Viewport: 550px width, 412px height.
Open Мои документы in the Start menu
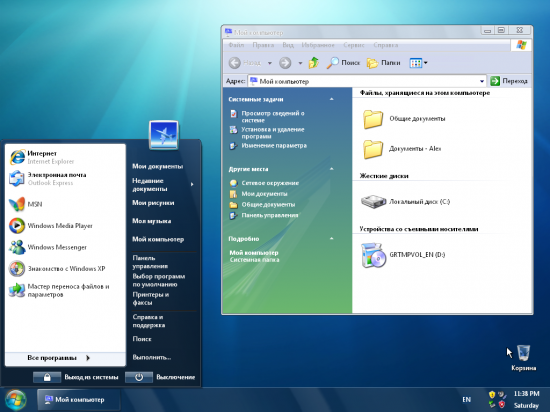pos(157,166)
